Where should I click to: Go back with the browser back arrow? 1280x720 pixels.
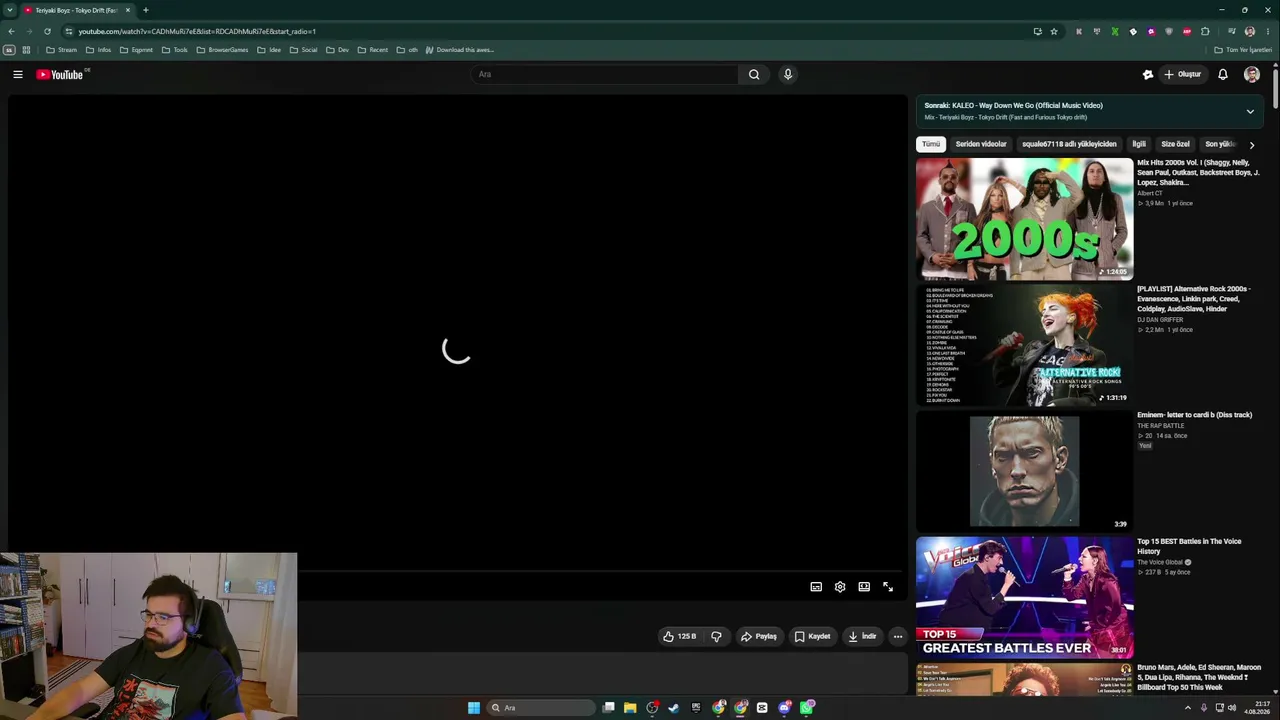(11, 31)
